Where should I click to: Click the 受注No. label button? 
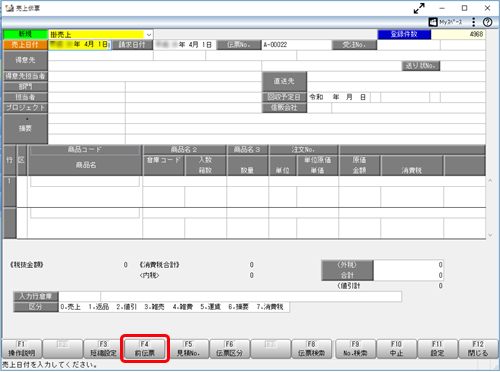(354, 45)
